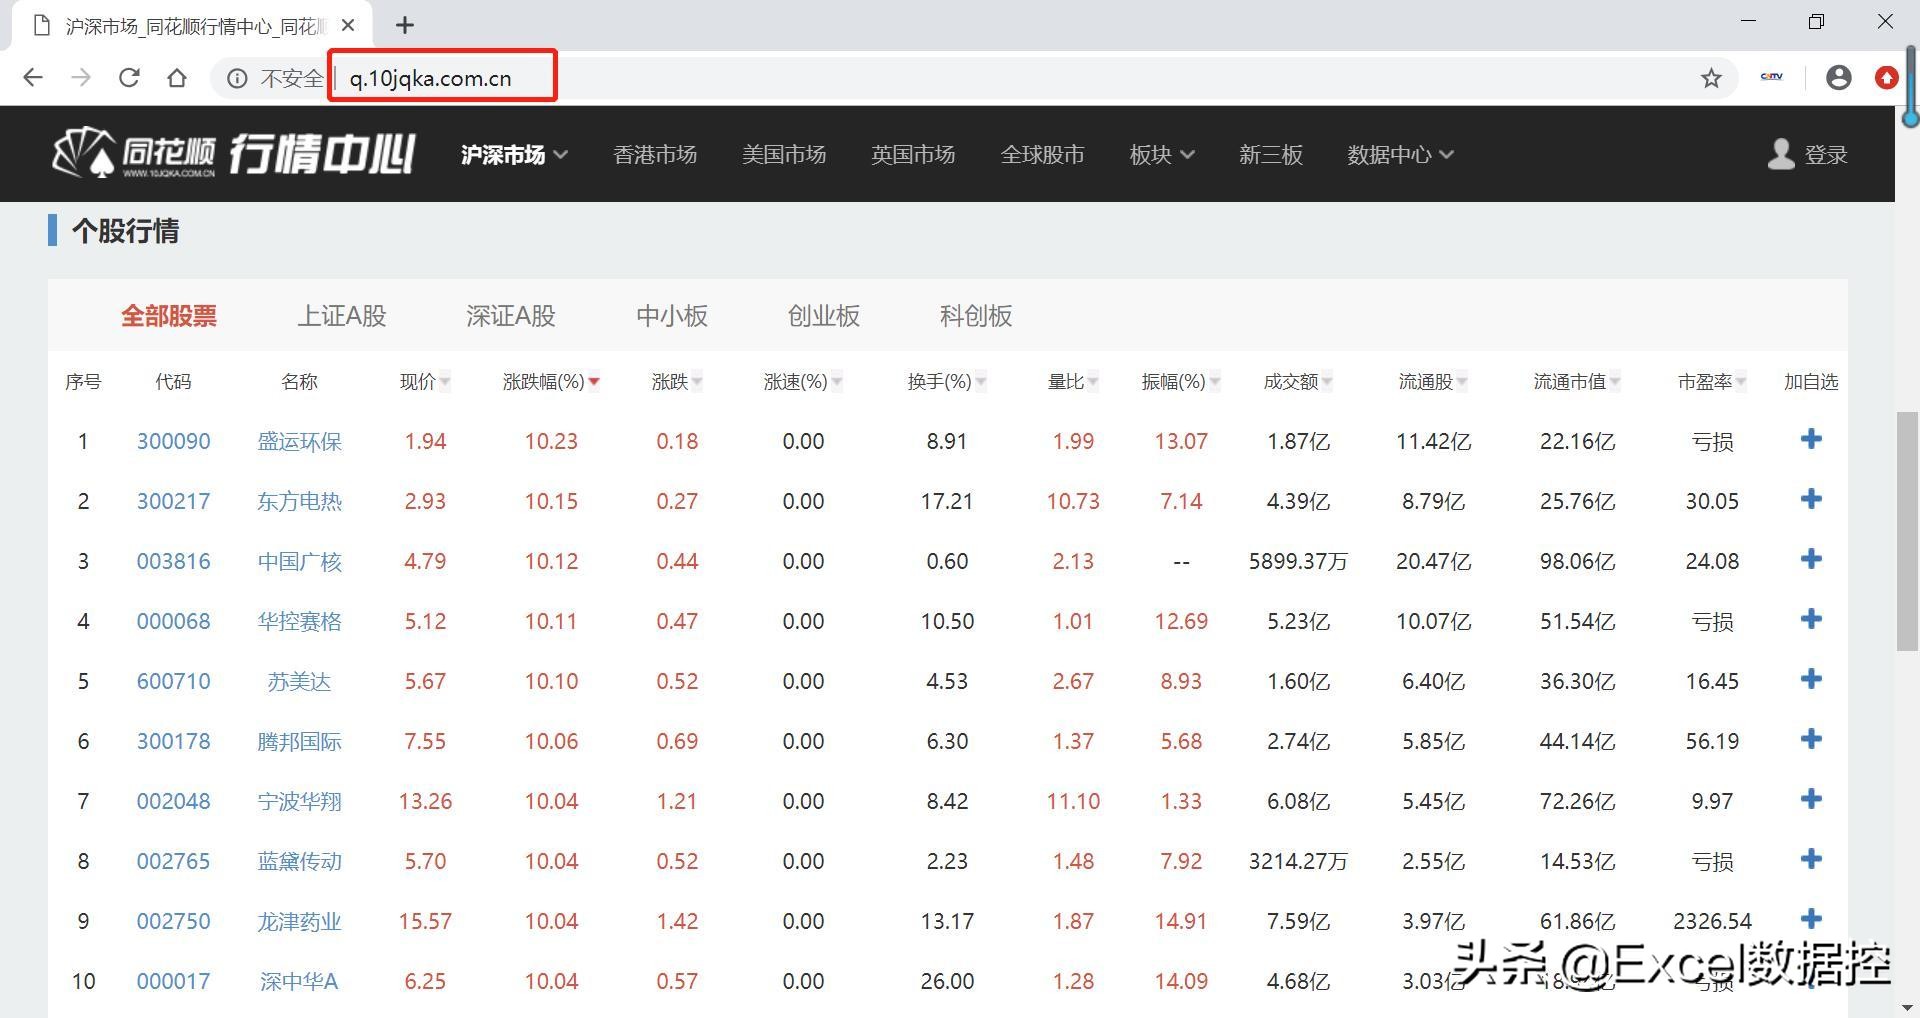Open the 华控赛格 stock name link

(x=299, y=621)
